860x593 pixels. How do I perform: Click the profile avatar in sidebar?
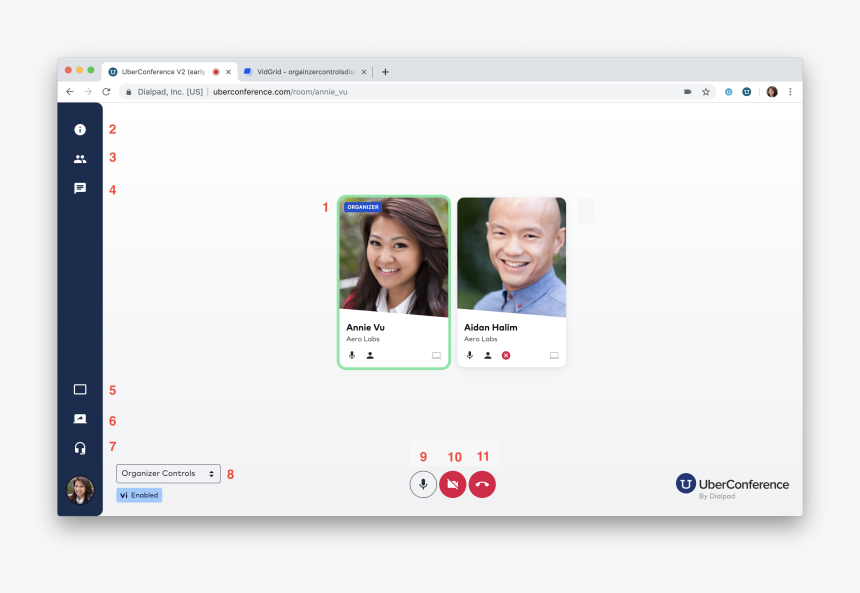point(80,490)
